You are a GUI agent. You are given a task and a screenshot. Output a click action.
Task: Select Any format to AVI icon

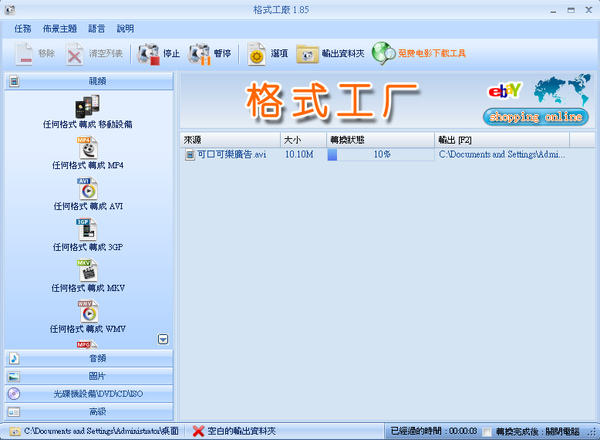[x=88, y=189]
